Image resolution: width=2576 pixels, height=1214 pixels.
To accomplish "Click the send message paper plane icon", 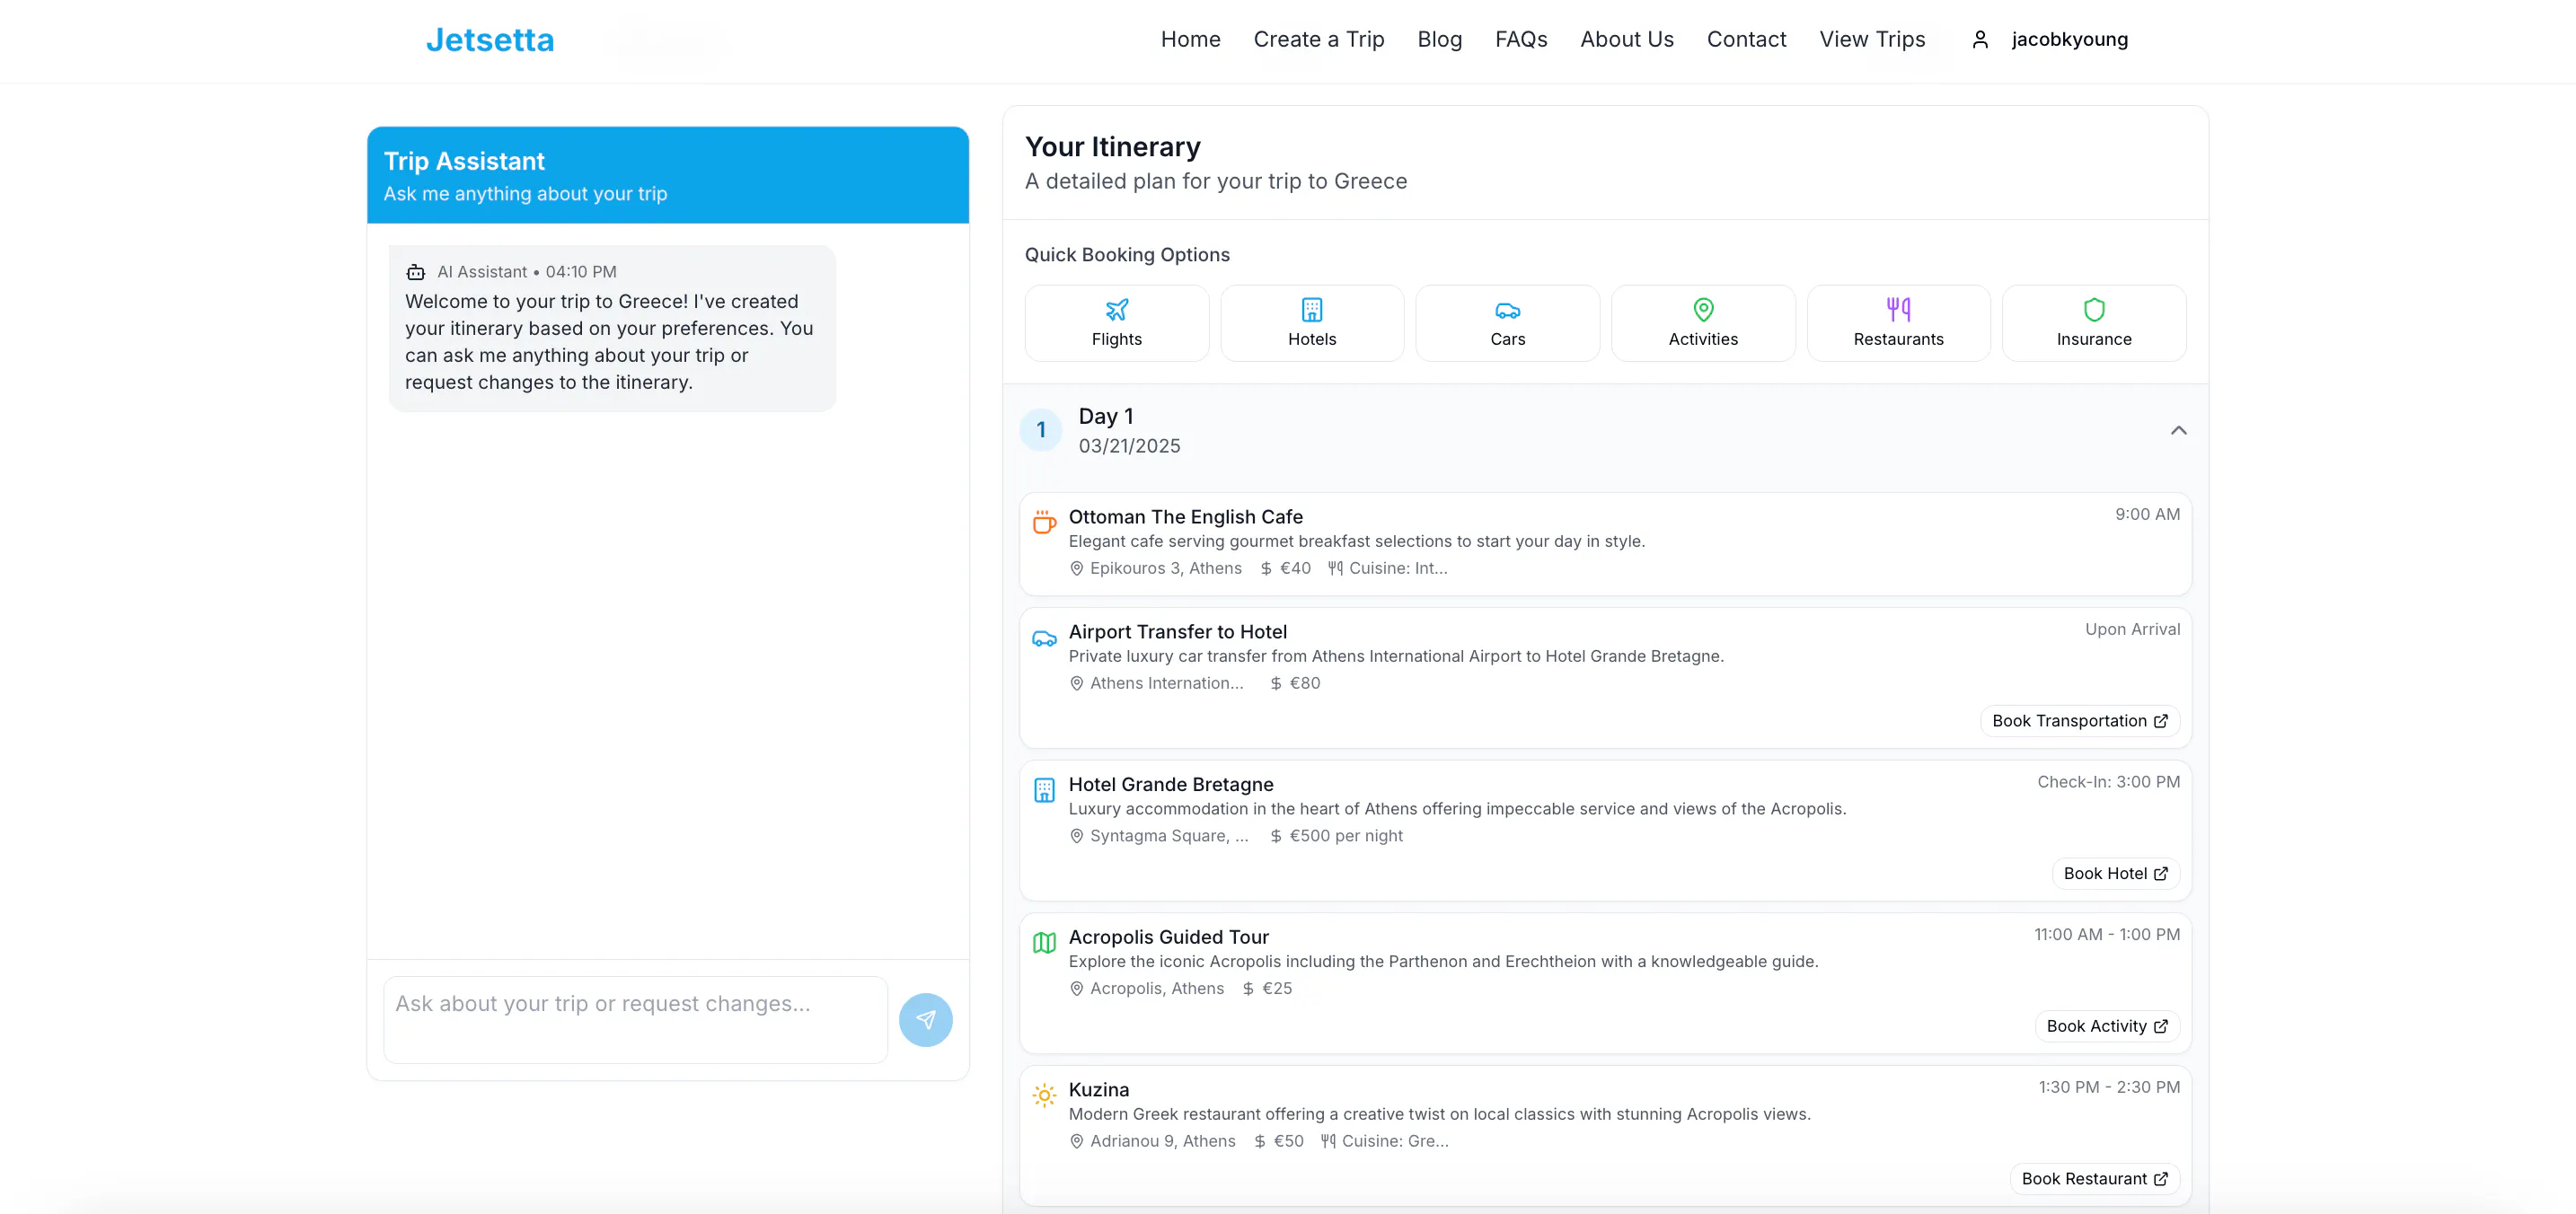I will 925,1019.
